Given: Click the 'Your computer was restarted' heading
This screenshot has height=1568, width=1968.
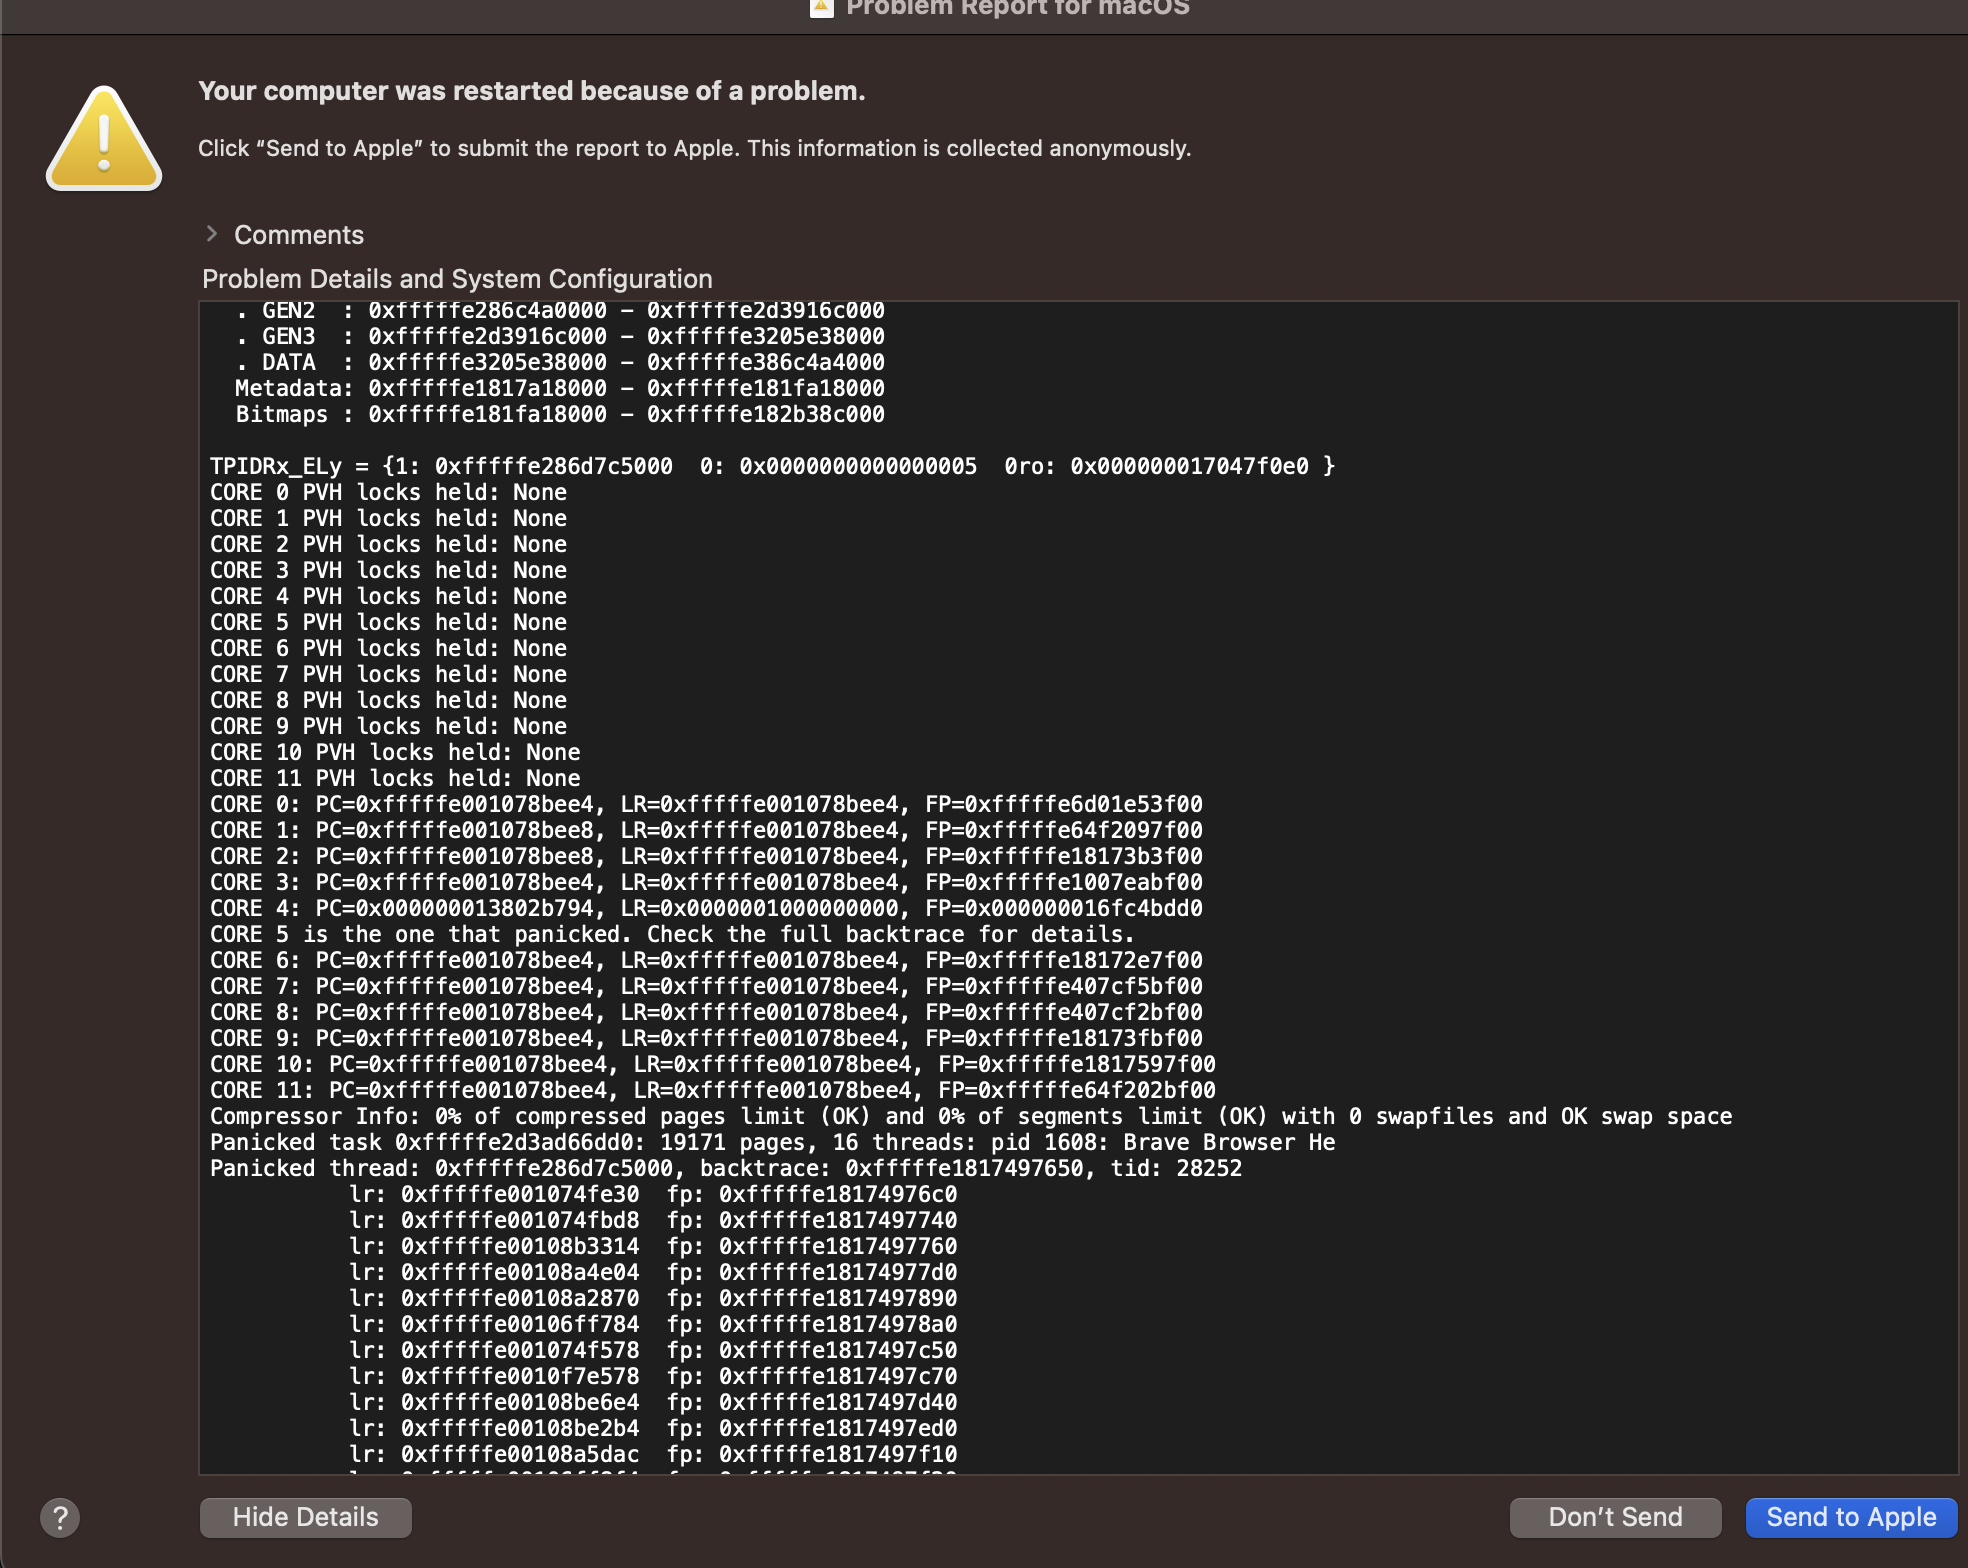Looking at the screenshot, I should point(531,91).
